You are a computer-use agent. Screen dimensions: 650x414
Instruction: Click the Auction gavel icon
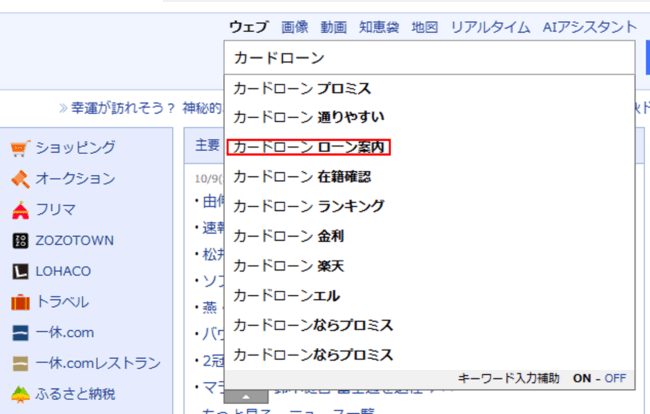pos(20,179)
